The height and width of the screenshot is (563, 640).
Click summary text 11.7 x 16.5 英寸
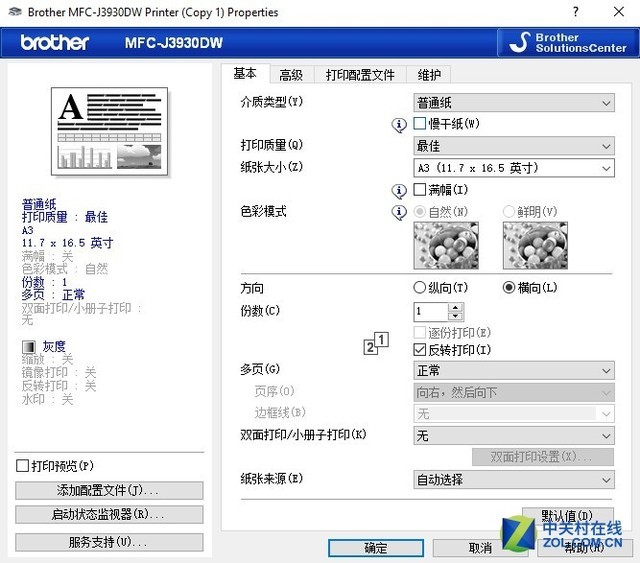click(x=67, y=243)
